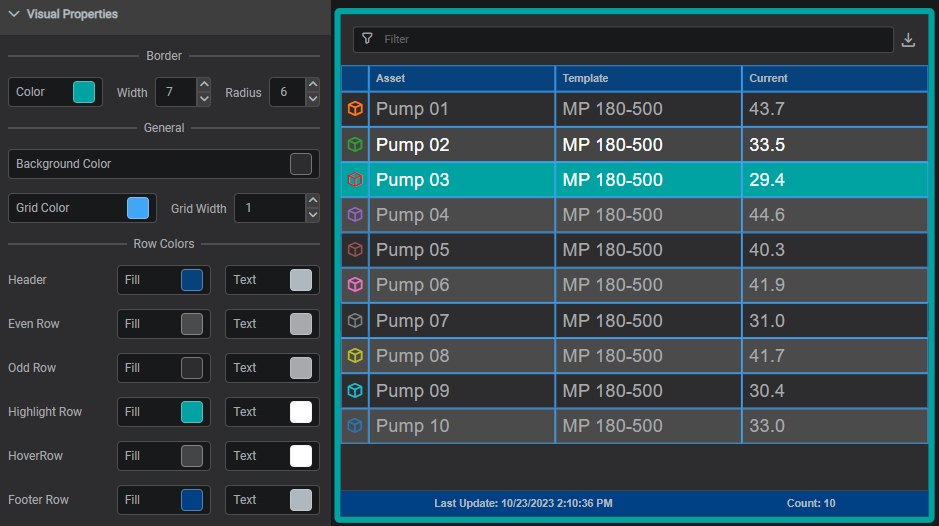
Task: Click the 29.4 current value
Action: pyautogui.click(x=767, y=180)
